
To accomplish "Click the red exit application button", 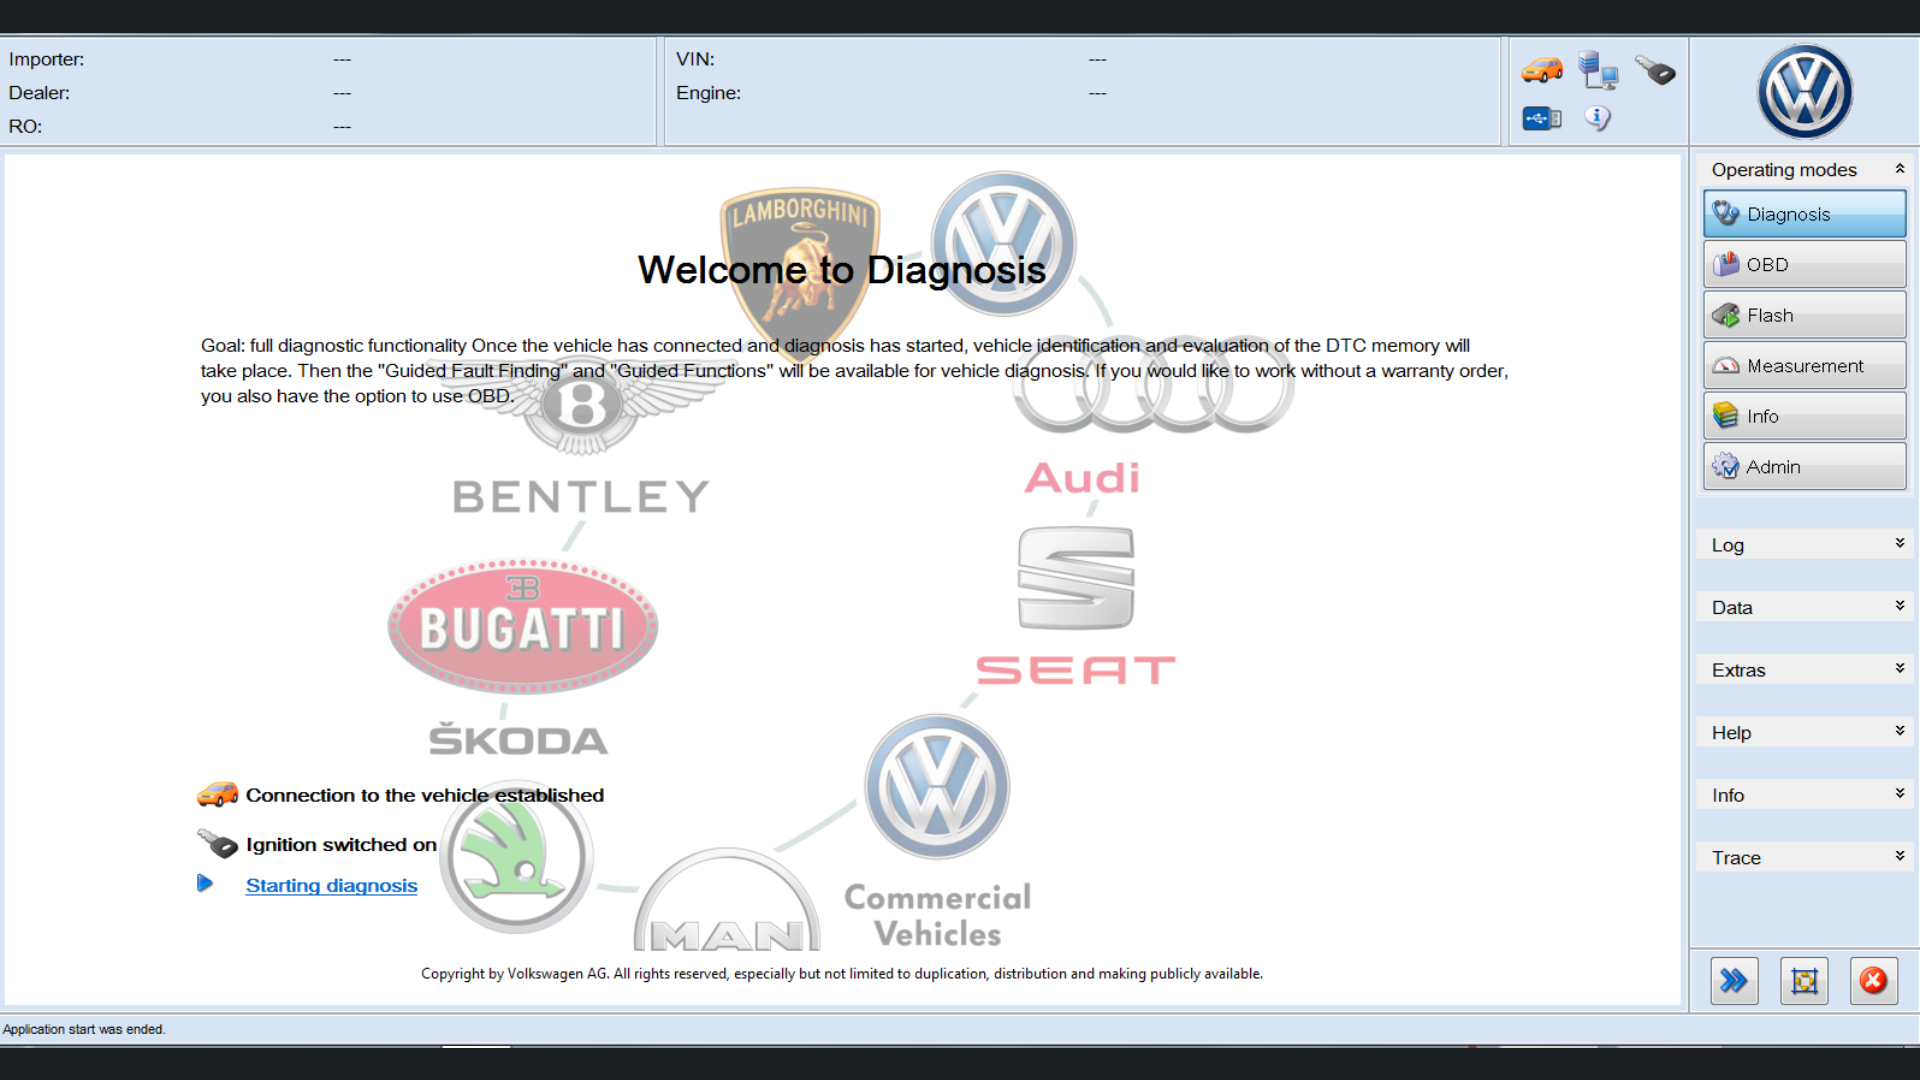I will [x=1874, y=981].
